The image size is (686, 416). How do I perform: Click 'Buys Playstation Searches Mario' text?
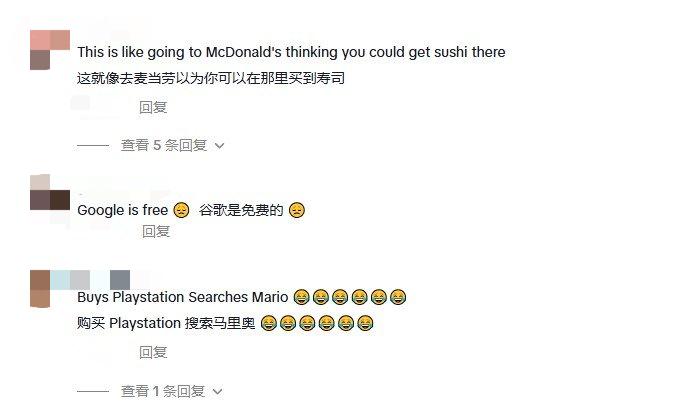[182, 297]
